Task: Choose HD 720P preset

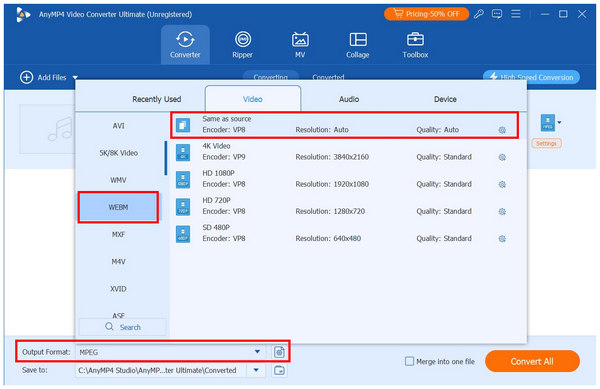Action: (x=344, y=206)
